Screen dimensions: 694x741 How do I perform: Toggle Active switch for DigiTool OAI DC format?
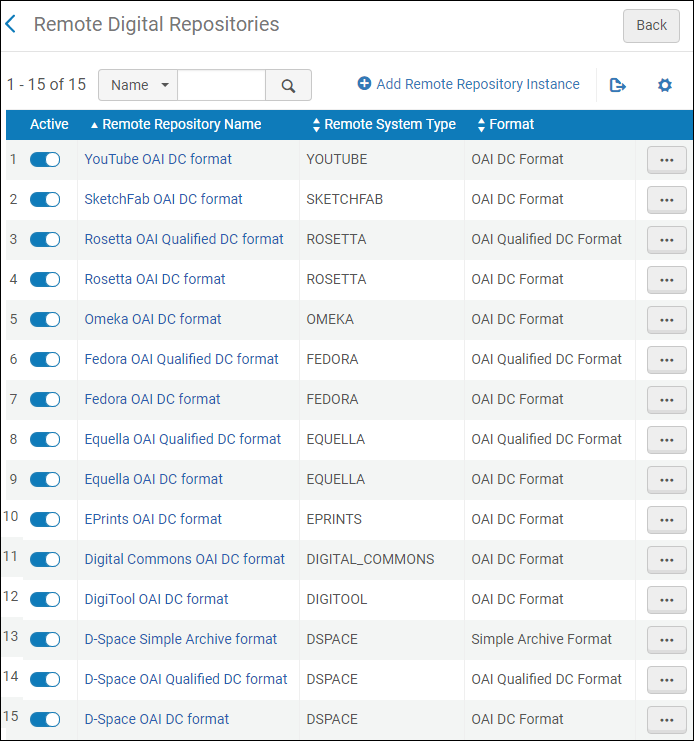[45, 600]
